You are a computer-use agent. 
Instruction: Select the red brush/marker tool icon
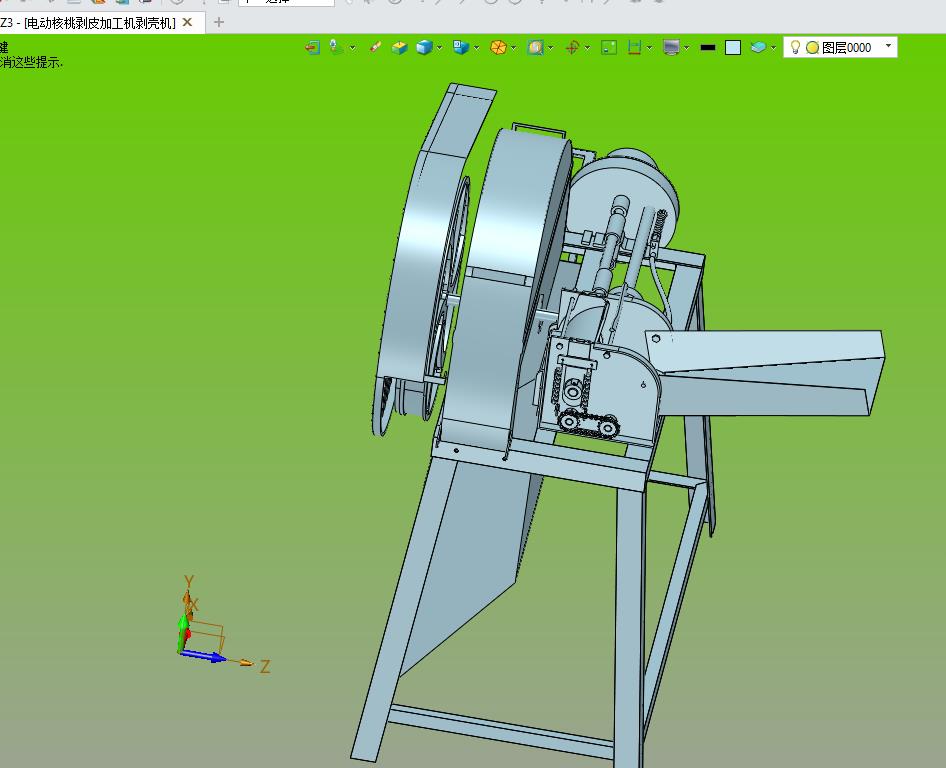click(x=375, y=47)
